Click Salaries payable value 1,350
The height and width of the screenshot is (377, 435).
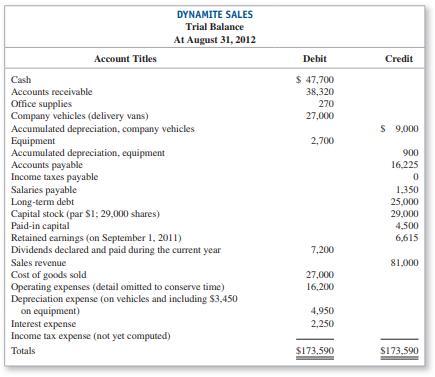point(407,190)
